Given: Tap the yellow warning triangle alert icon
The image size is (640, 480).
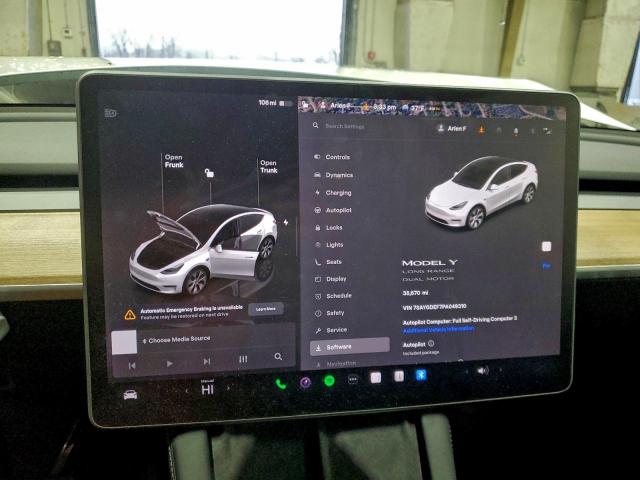Looking at the screenshot, I should (x=130, y=314).
